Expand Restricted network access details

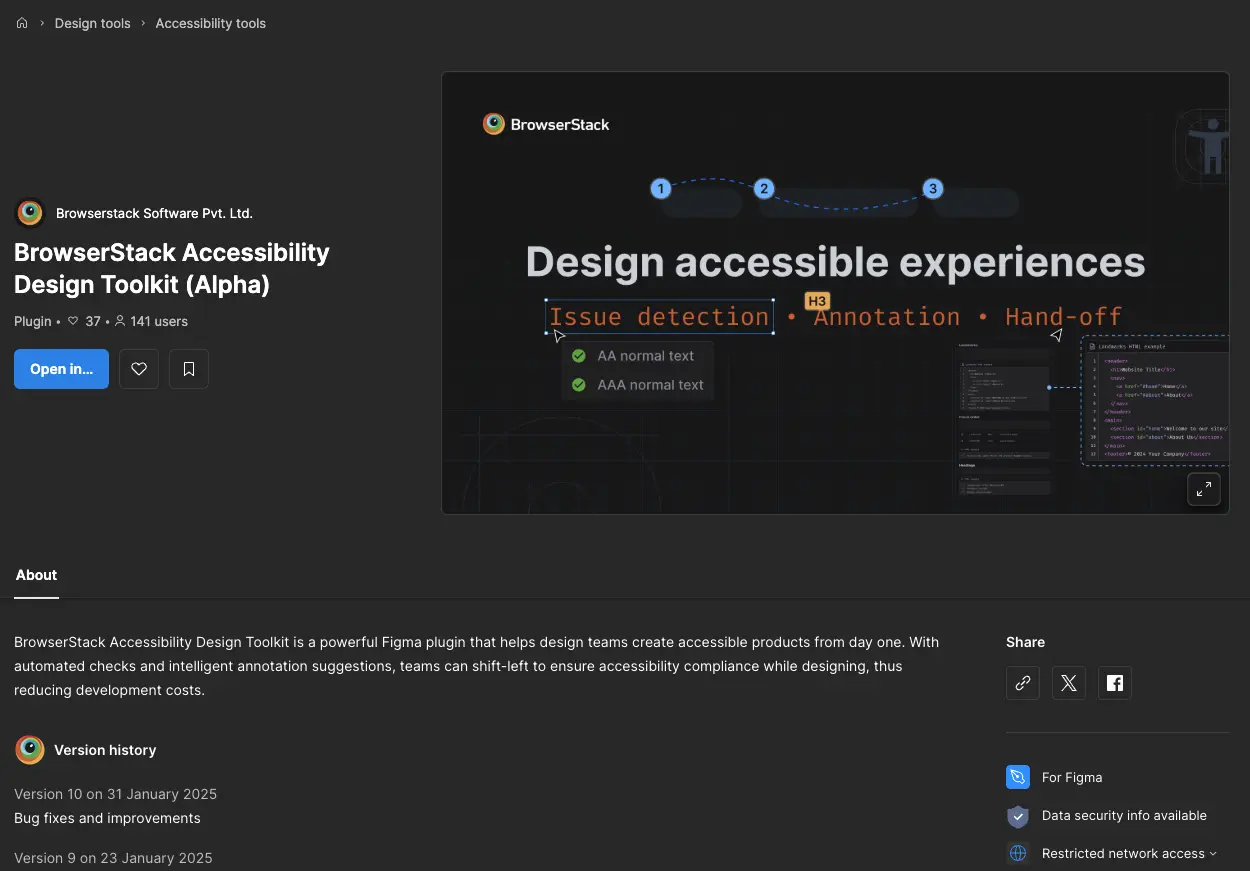[x=1214, y=854]
